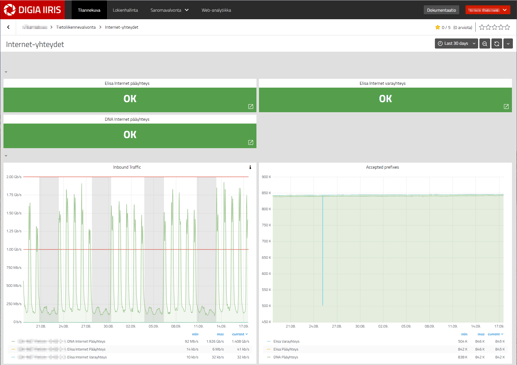Sort the Inbound Traffic legend by current column
Viewport: 517px width, 365px height.
click(240, 334)
